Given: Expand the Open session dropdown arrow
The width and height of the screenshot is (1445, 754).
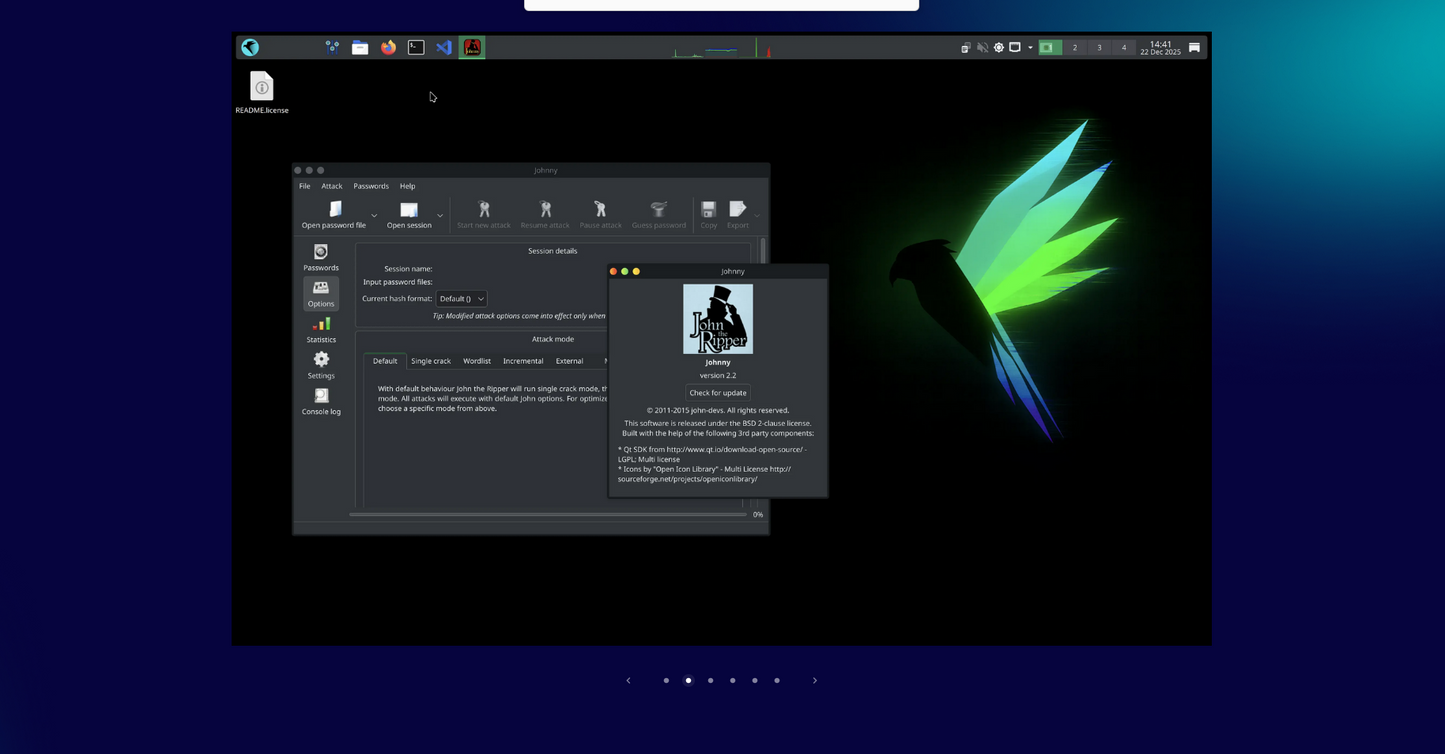Looking at the screenshot, I should 439,215.
